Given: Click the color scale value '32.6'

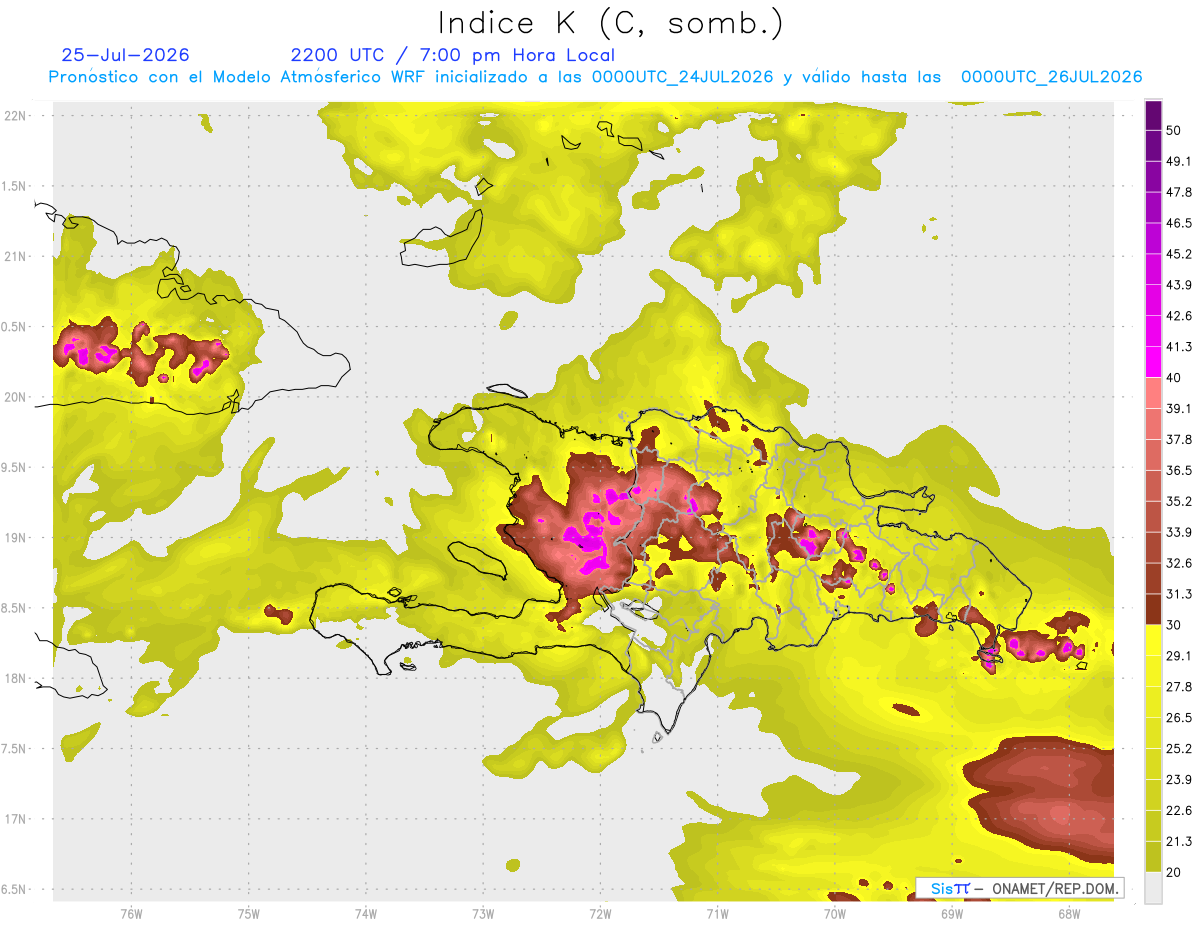Looking at the screenshot, I should tap(1178, 563).
